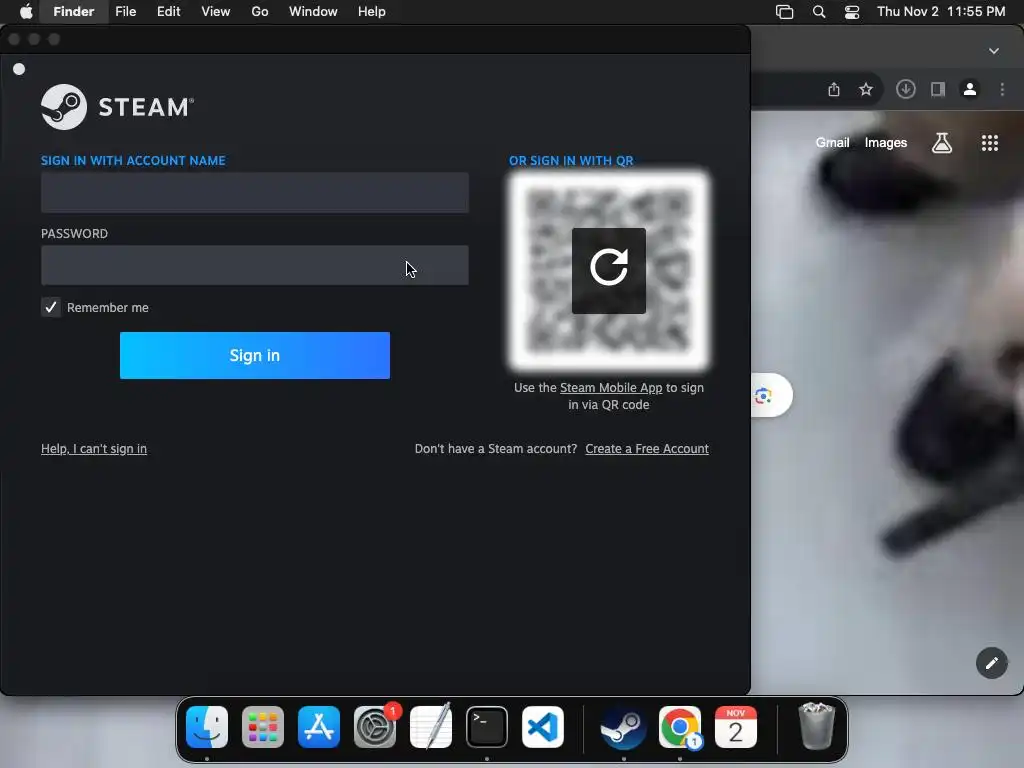Follow the Steam Mobile App link
The image size is (1024, 768).
coord(611,387)
